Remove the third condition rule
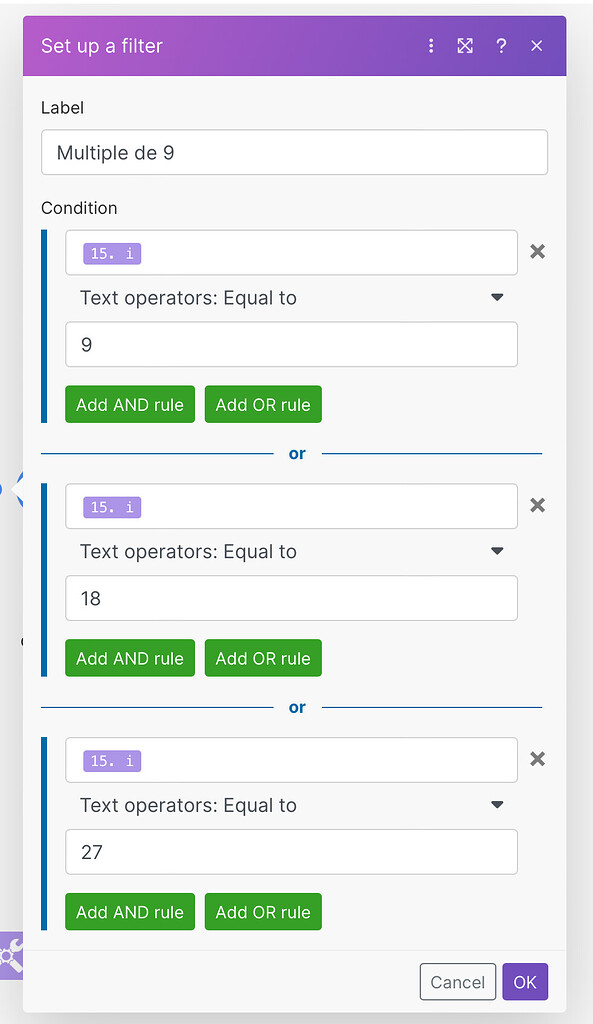The height and width of the screenshot is (1024, 593). coord(537,759)
